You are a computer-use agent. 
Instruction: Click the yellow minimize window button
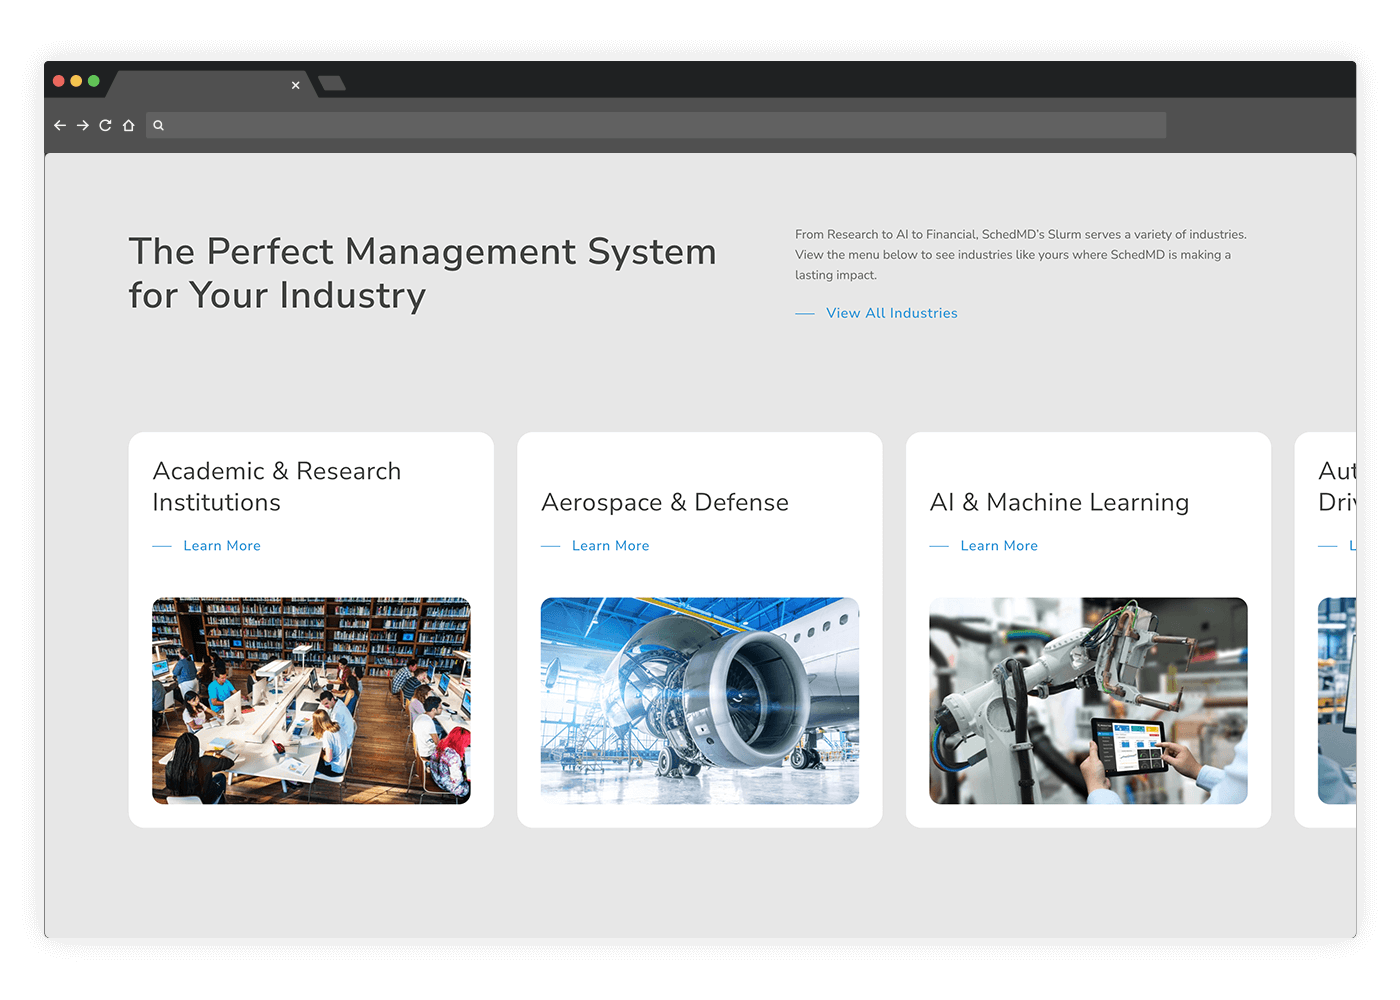[76, 81]
